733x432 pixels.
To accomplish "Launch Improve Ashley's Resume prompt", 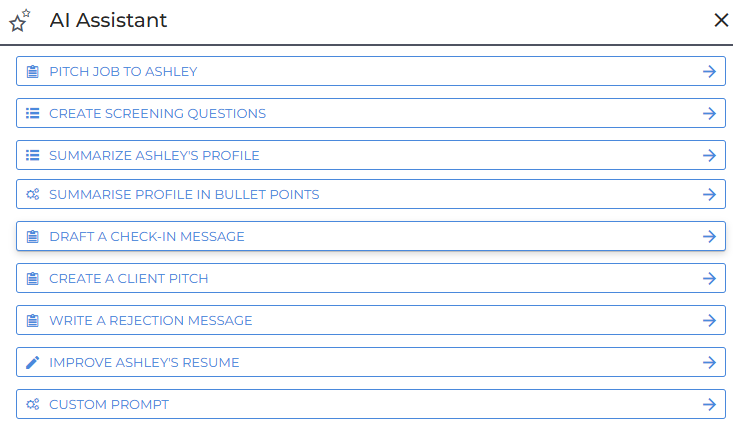I will coord(144,362).
